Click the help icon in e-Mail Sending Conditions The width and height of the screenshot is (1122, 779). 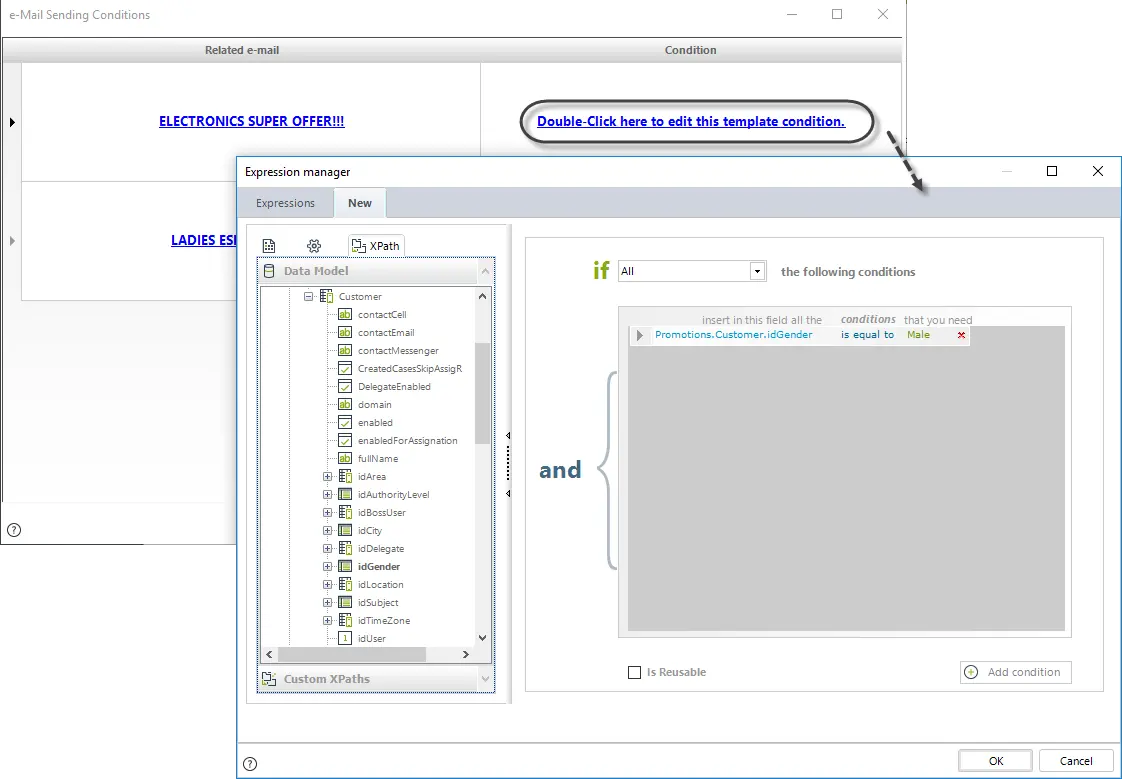(x=14, y=530)
